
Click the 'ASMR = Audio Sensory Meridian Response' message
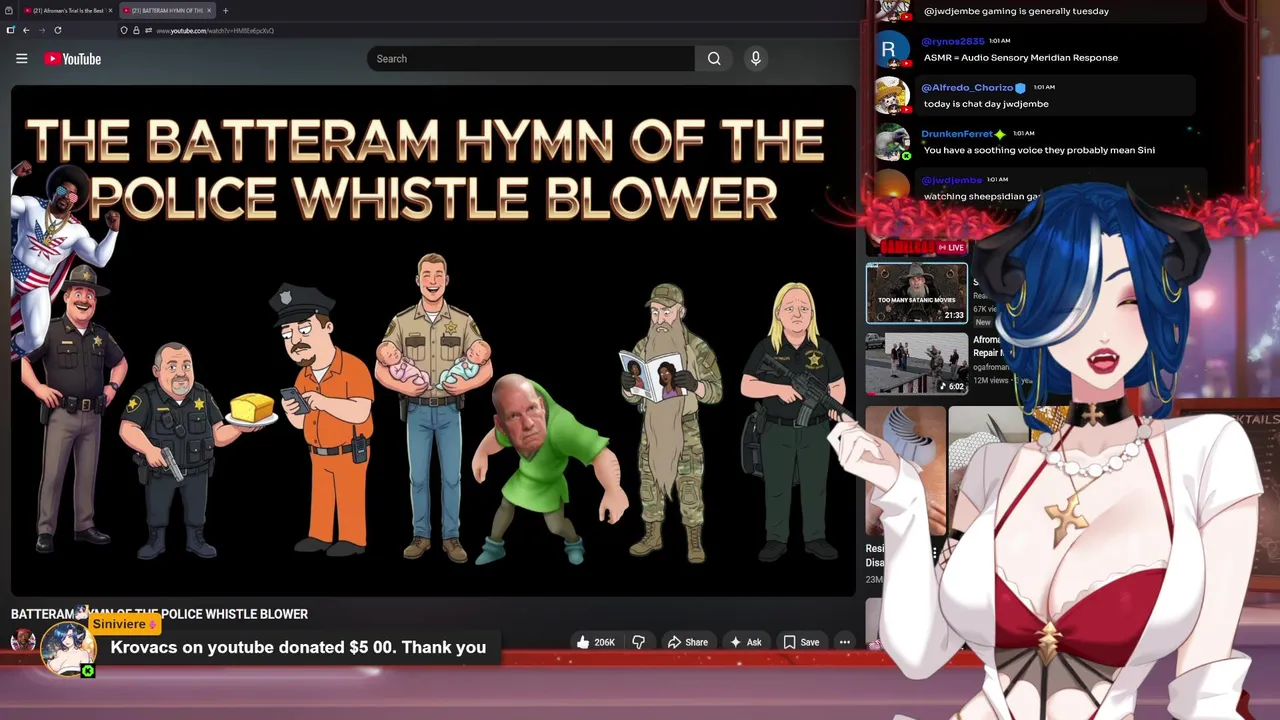(1021, 57)
